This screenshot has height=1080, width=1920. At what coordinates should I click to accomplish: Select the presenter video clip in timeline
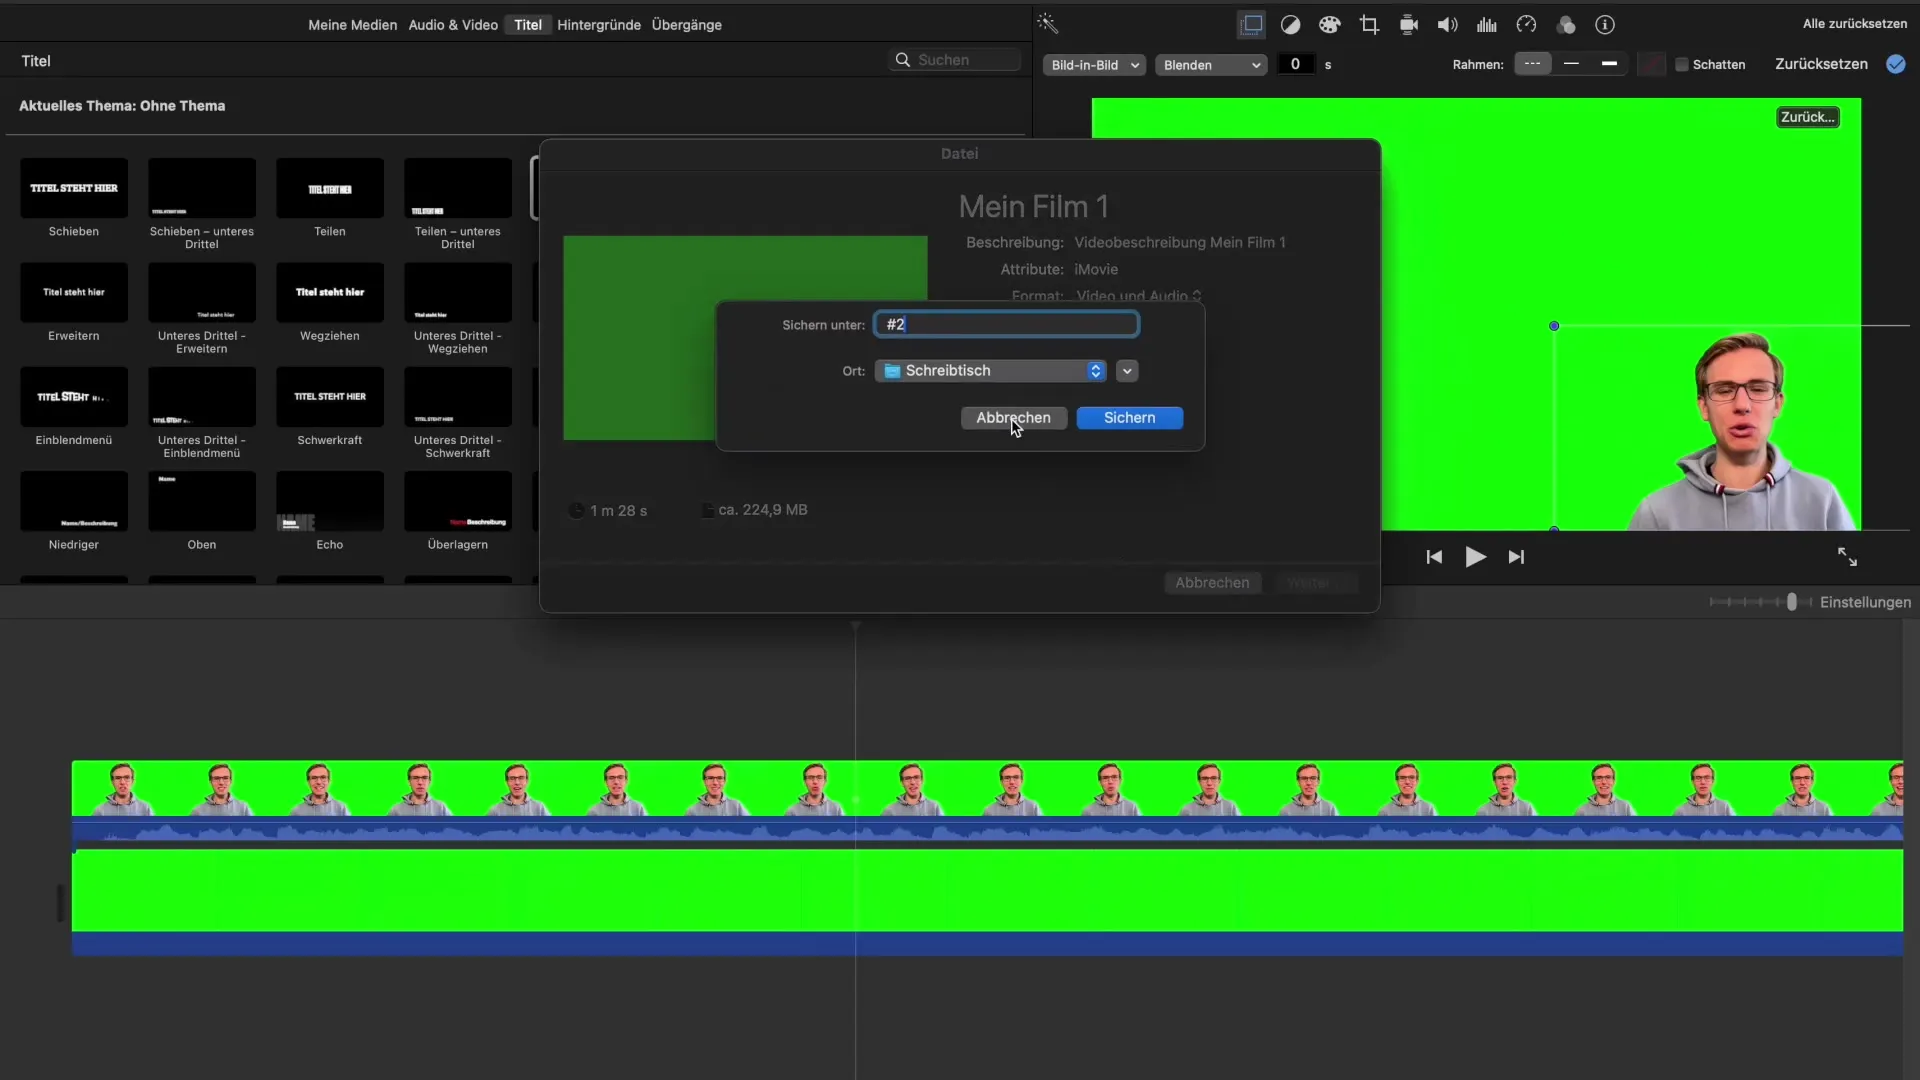click(x=987, y=801)
